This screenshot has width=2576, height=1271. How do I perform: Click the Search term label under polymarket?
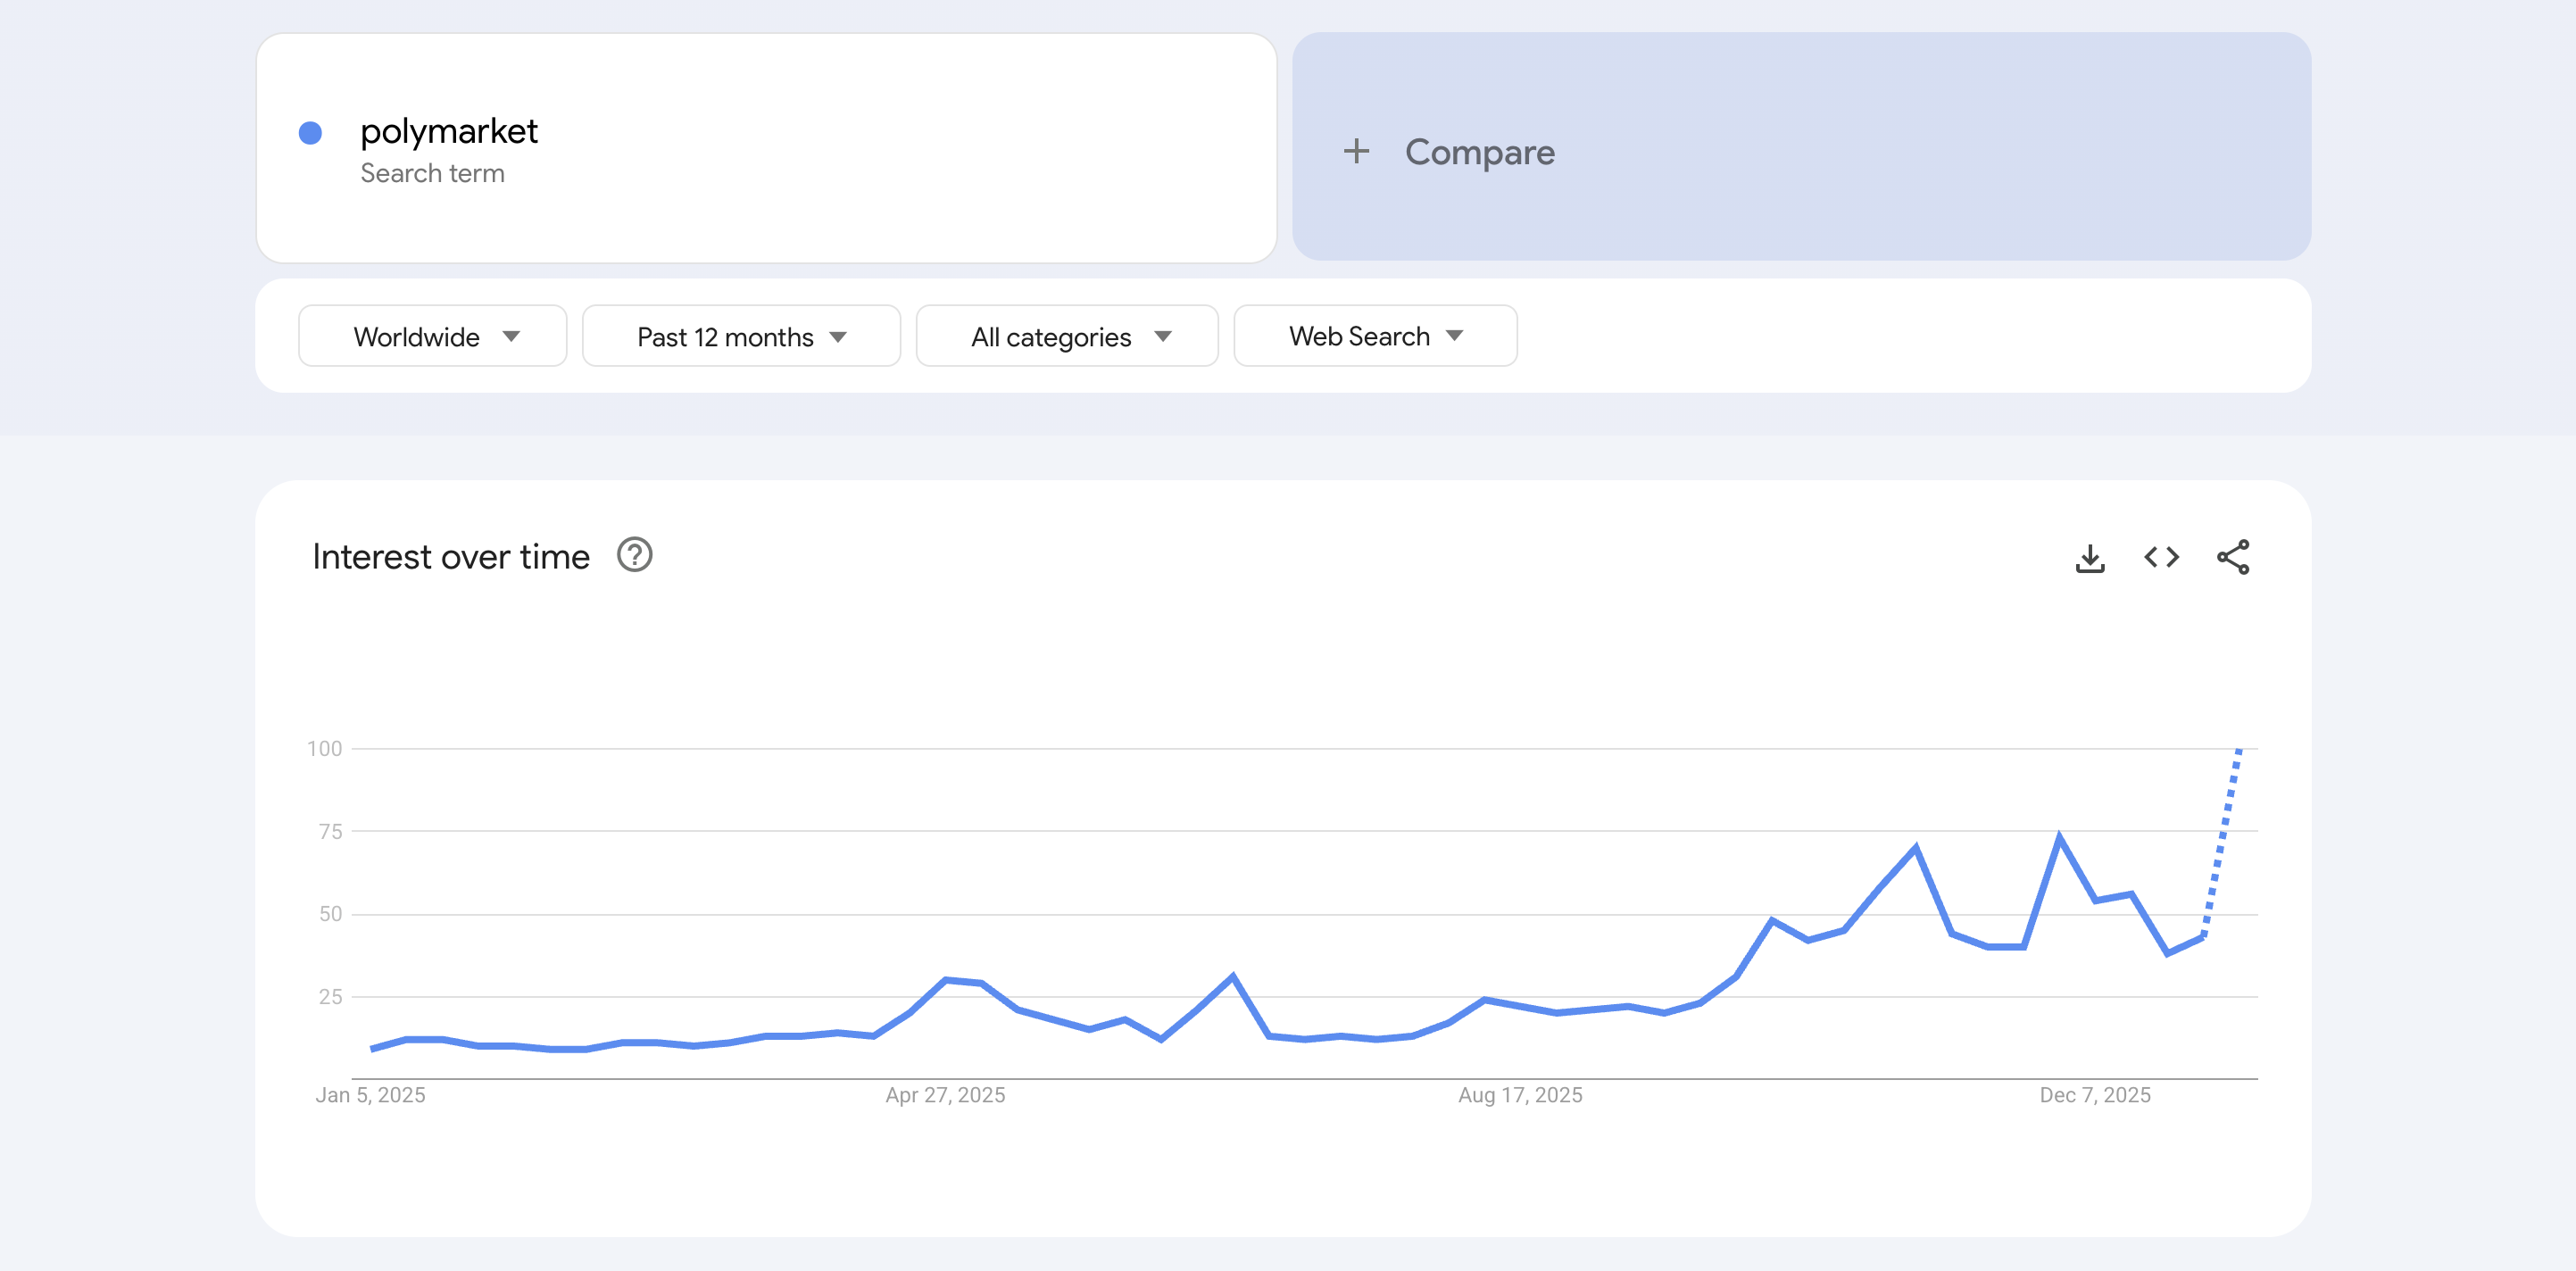pyautogui.click(x=434, y=172)
